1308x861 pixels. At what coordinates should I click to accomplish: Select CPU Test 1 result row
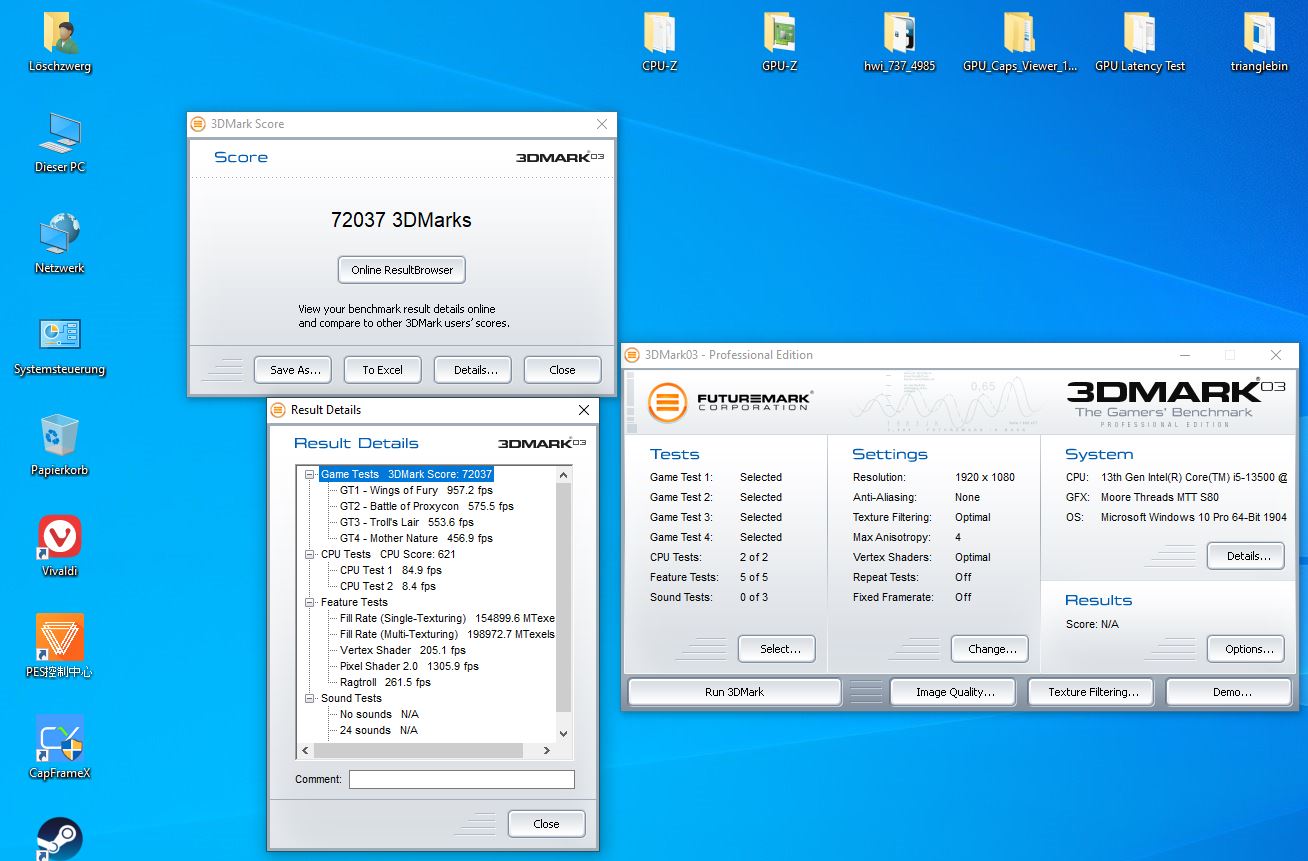[x=391, y=570]
